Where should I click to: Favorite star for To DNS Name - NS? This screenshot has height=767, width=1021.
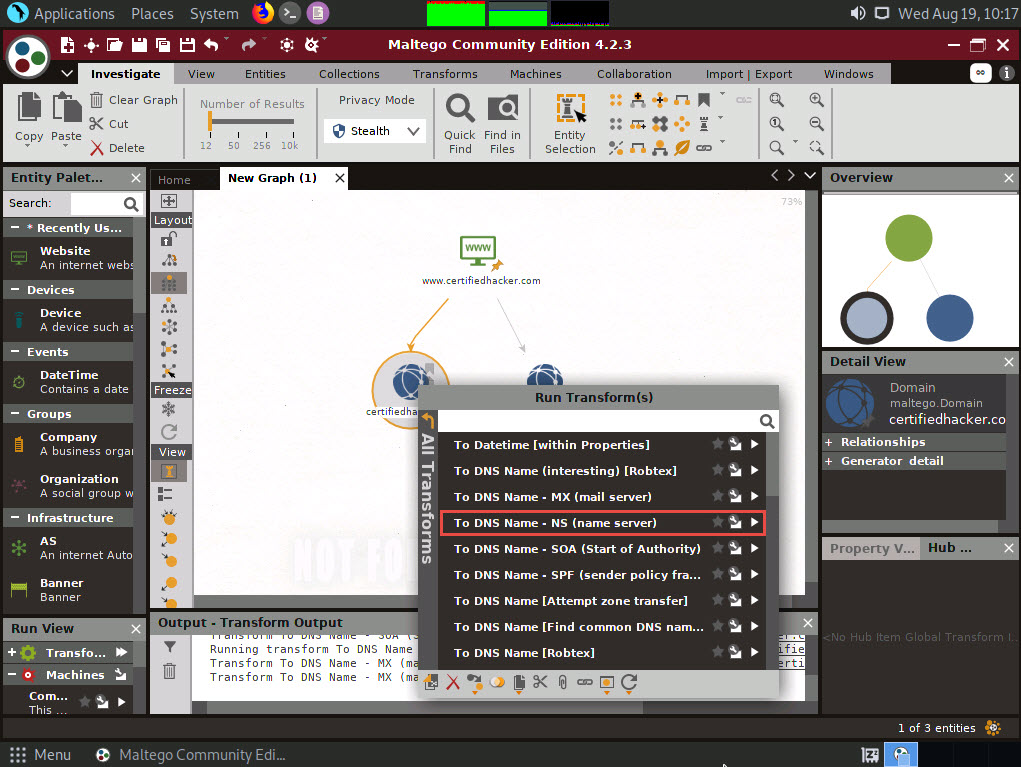pos(717,522)
